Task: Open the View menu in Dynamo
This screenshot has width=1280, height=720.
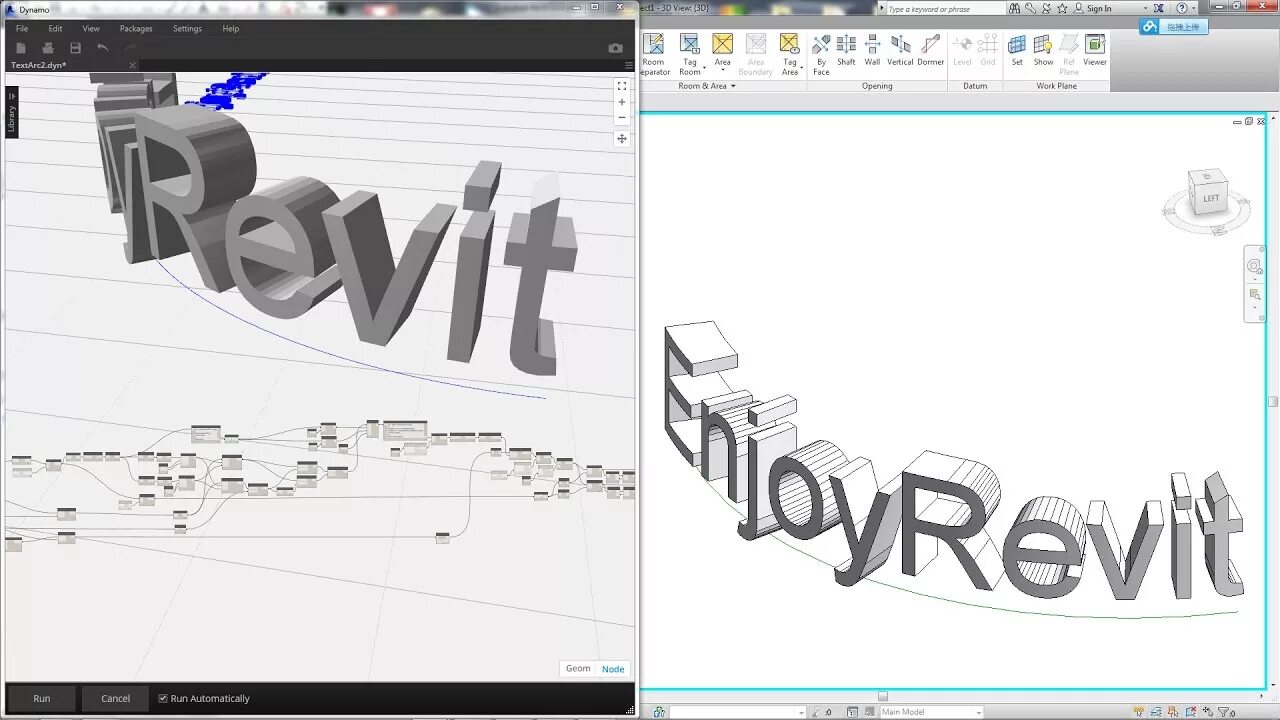Action: click(91, 28)
